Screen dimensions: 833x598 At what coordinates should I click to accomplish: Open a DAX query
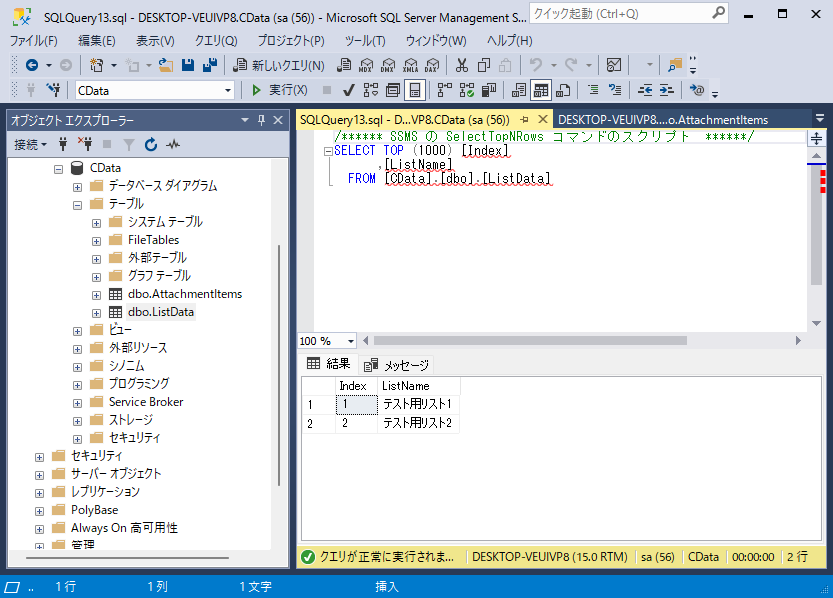pos(432,65)
